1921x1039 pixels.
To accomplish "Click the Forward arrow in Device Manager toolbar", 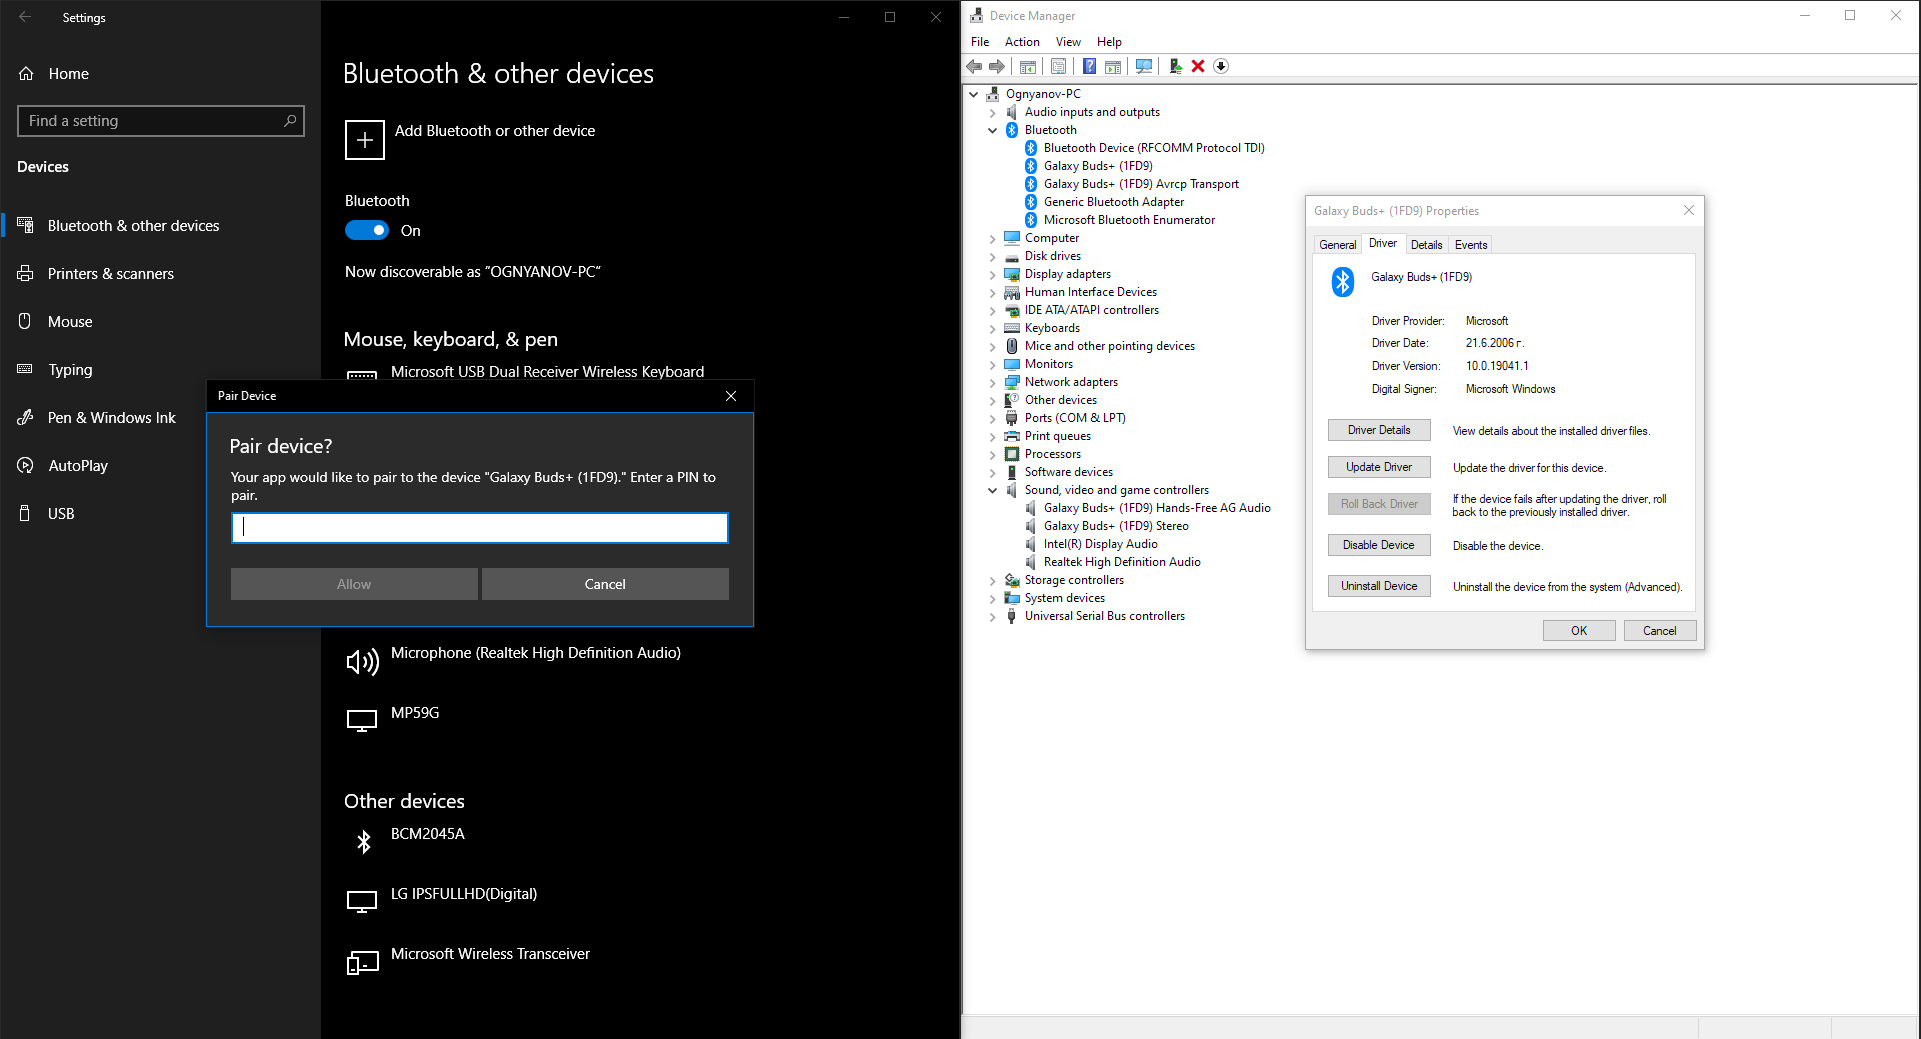I will [997, 66].
